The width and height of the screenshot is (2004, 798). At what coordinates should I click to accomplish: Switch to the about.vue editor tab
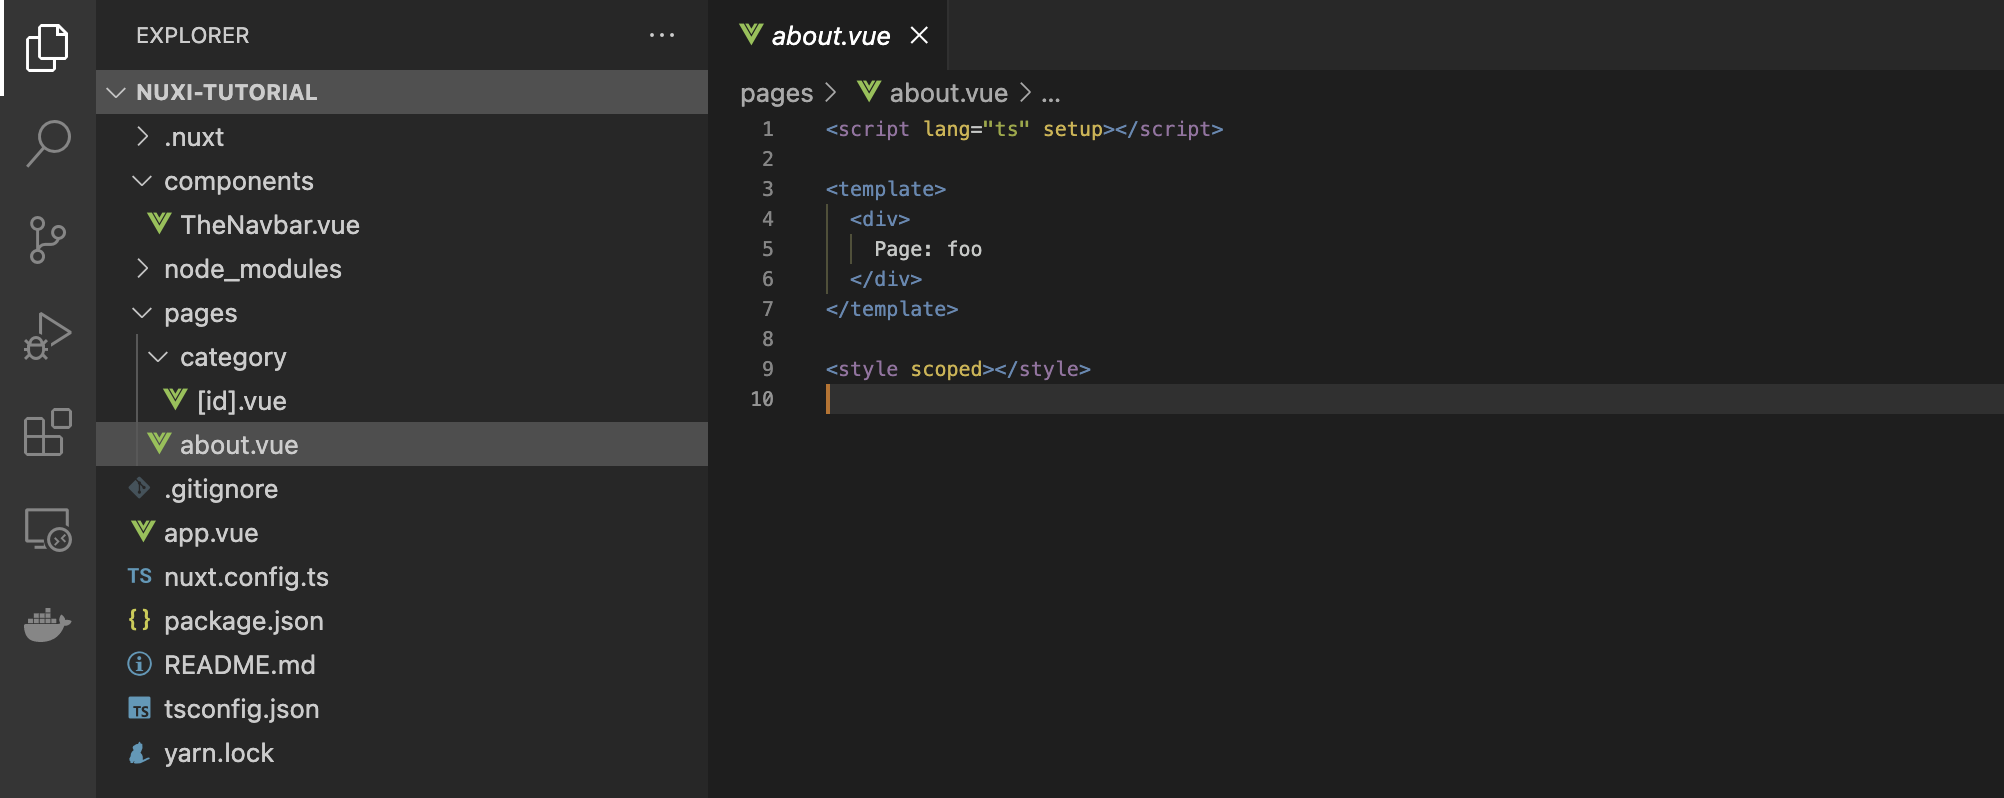point(830,36)
